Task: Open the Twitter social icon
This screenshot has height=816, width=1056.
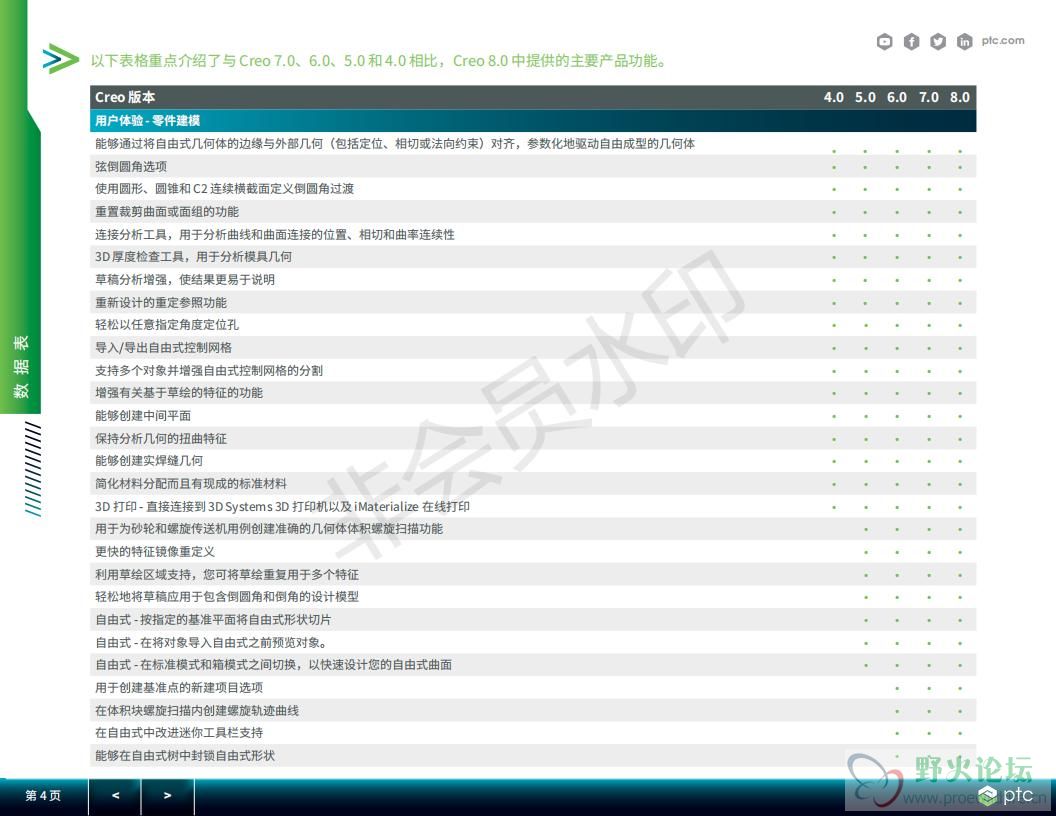Action: pyautogui.click(x=938, y=42)
